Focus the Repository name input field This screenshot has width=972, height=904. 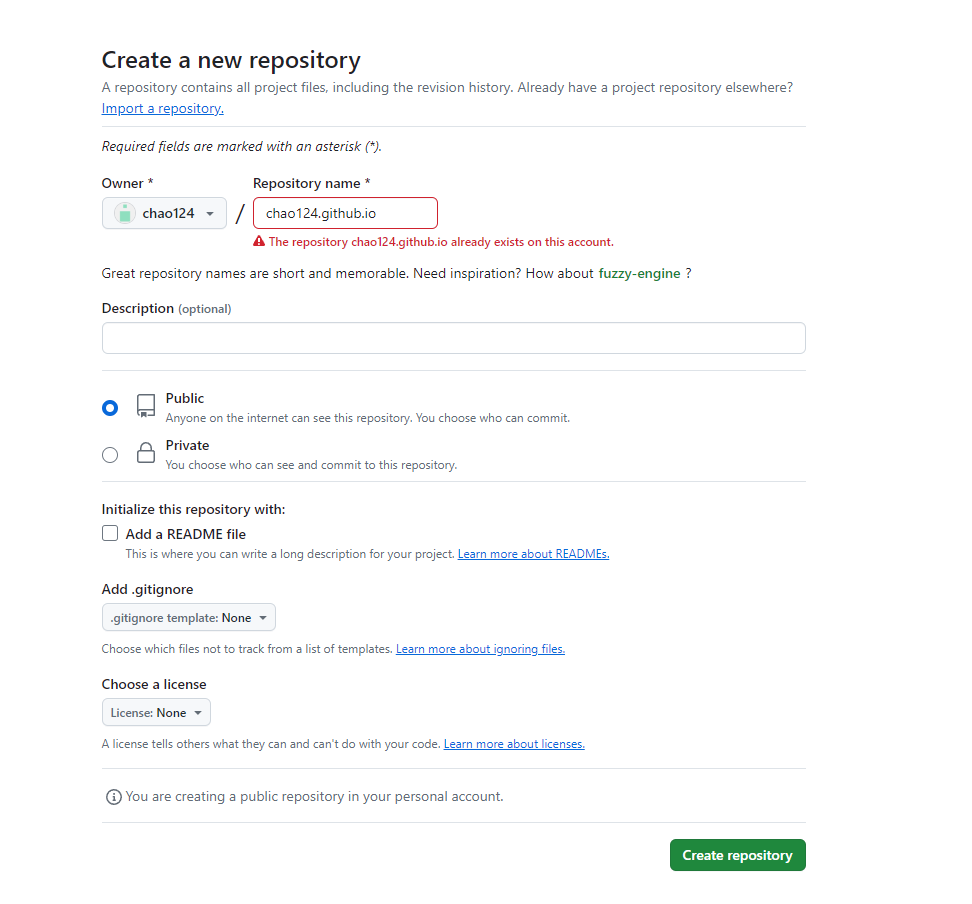click(345, 213)
